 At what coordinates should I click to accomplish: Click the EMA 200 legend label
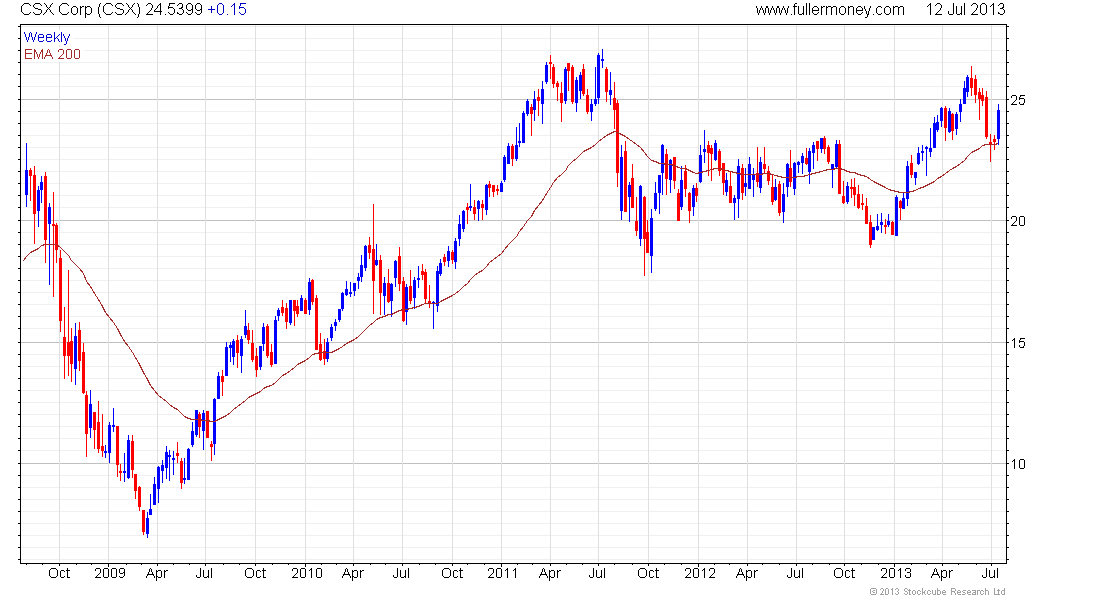click(52, 54)
